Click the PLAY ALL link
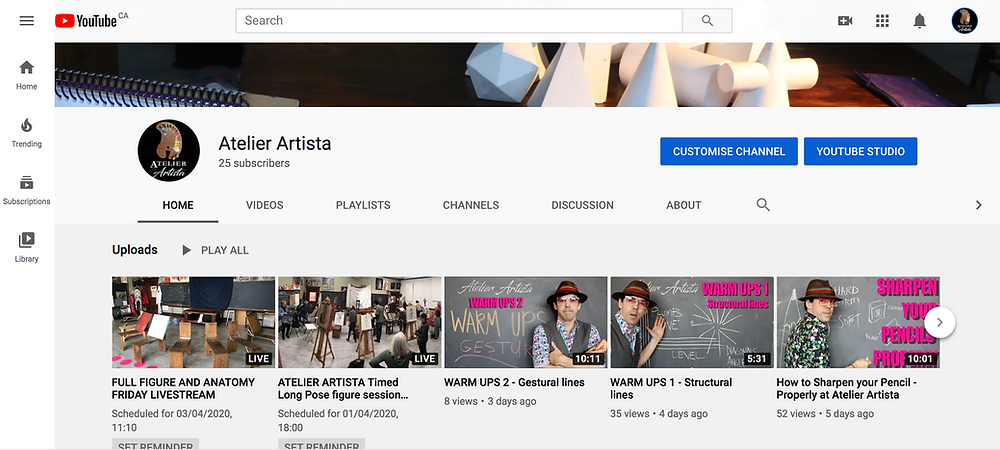Viewport: 1000px width, 450px height. coord(224,250)
